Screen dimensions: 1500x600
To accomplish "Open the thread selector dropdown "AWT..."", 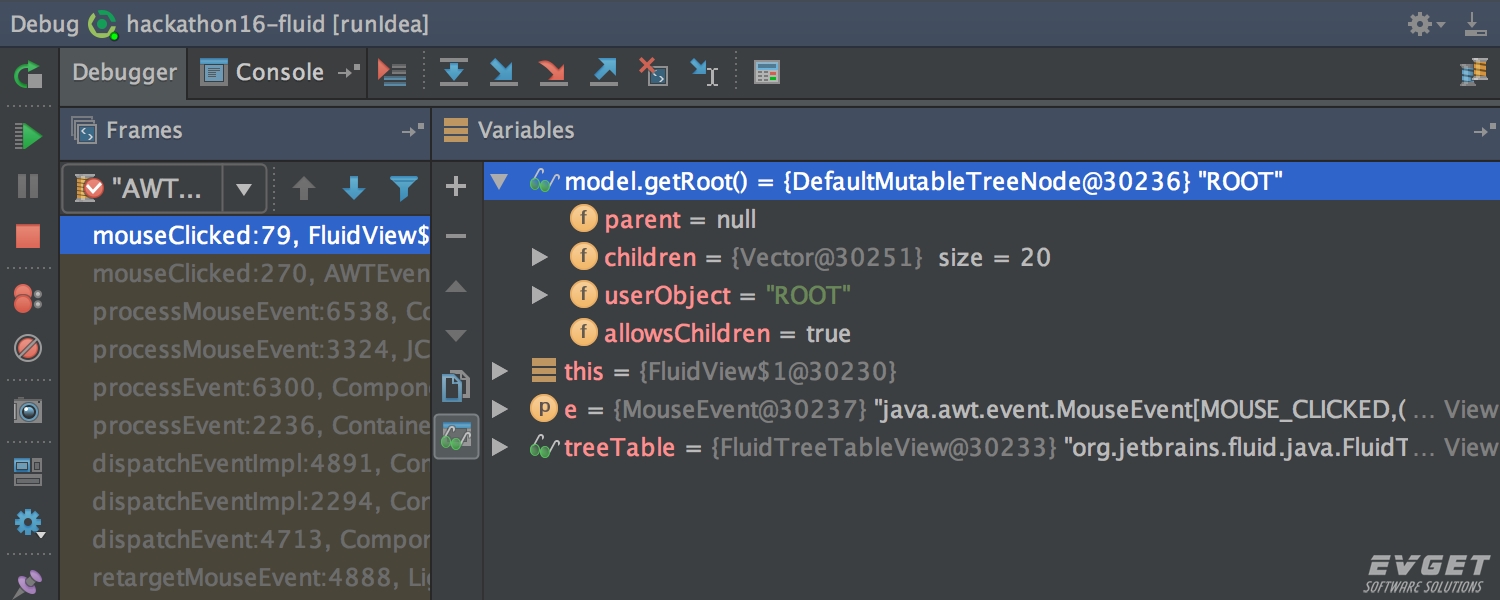I will click(x=165, y=188).
